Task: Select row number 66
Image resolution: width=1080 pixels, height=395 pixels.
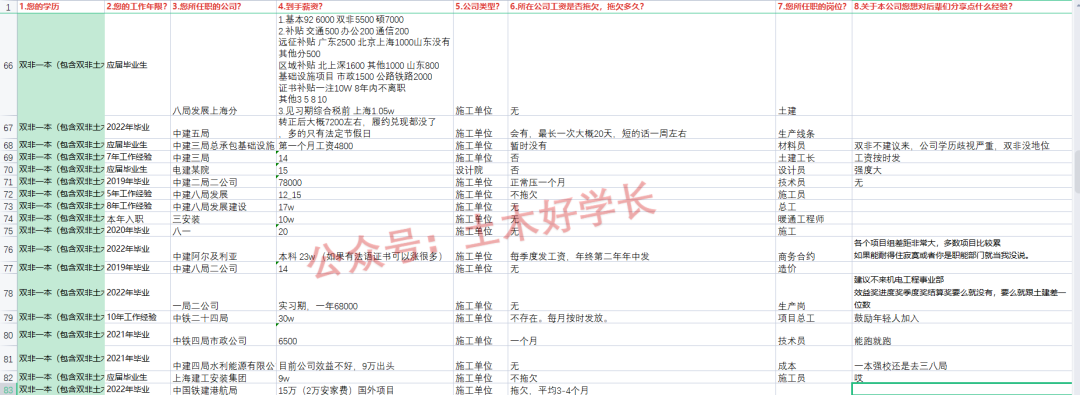Action: (x=8, y=64)
